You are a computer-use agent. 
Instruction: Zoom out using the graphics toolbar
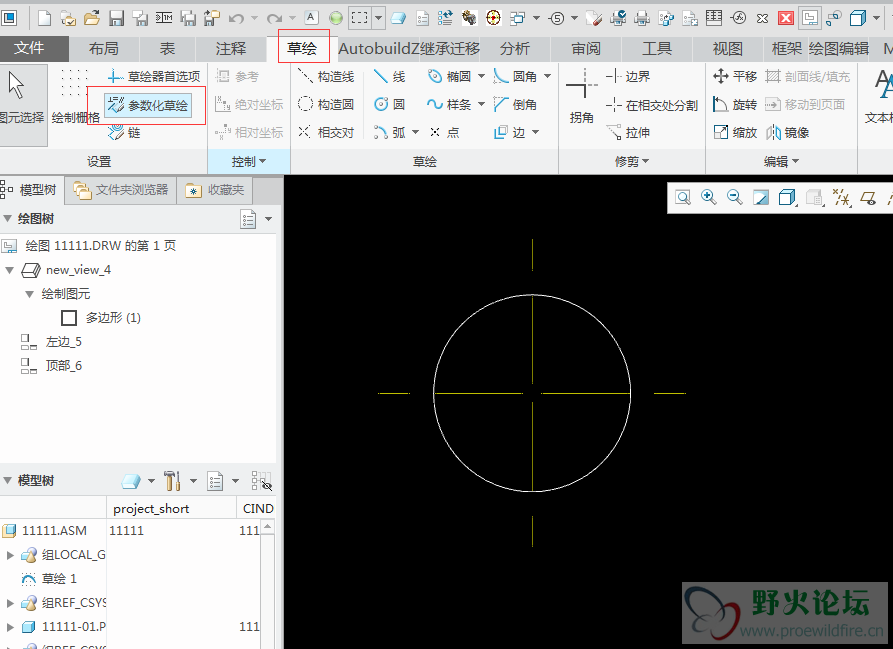point(735,198)
